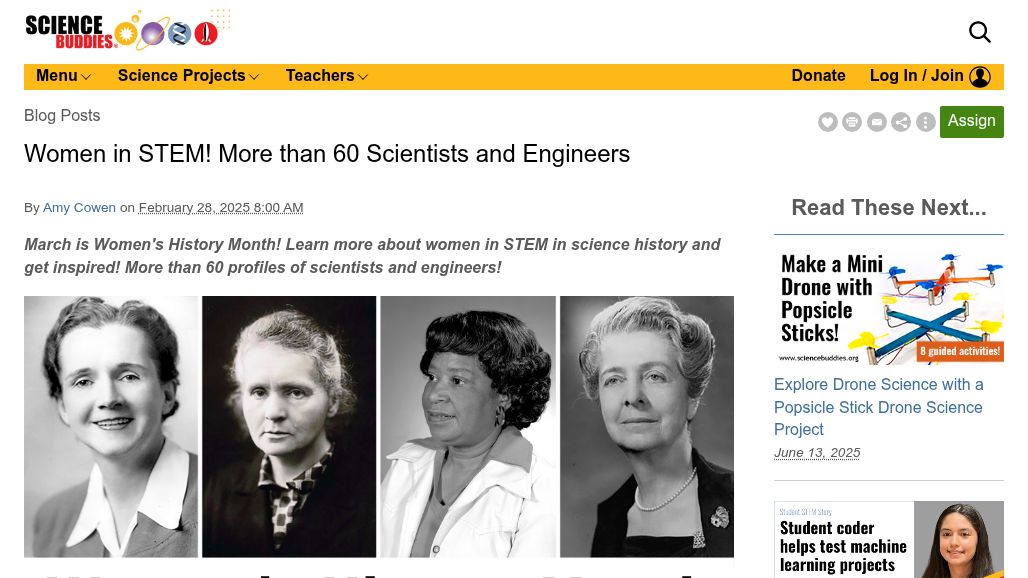Expand the Menu dropdown
Screen dimensions: 1028x578
[63, 76]
